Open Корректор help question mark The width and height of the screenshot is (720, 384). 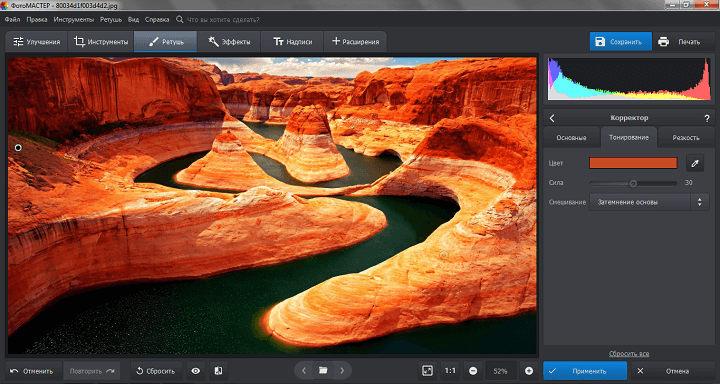pos(707,118)
